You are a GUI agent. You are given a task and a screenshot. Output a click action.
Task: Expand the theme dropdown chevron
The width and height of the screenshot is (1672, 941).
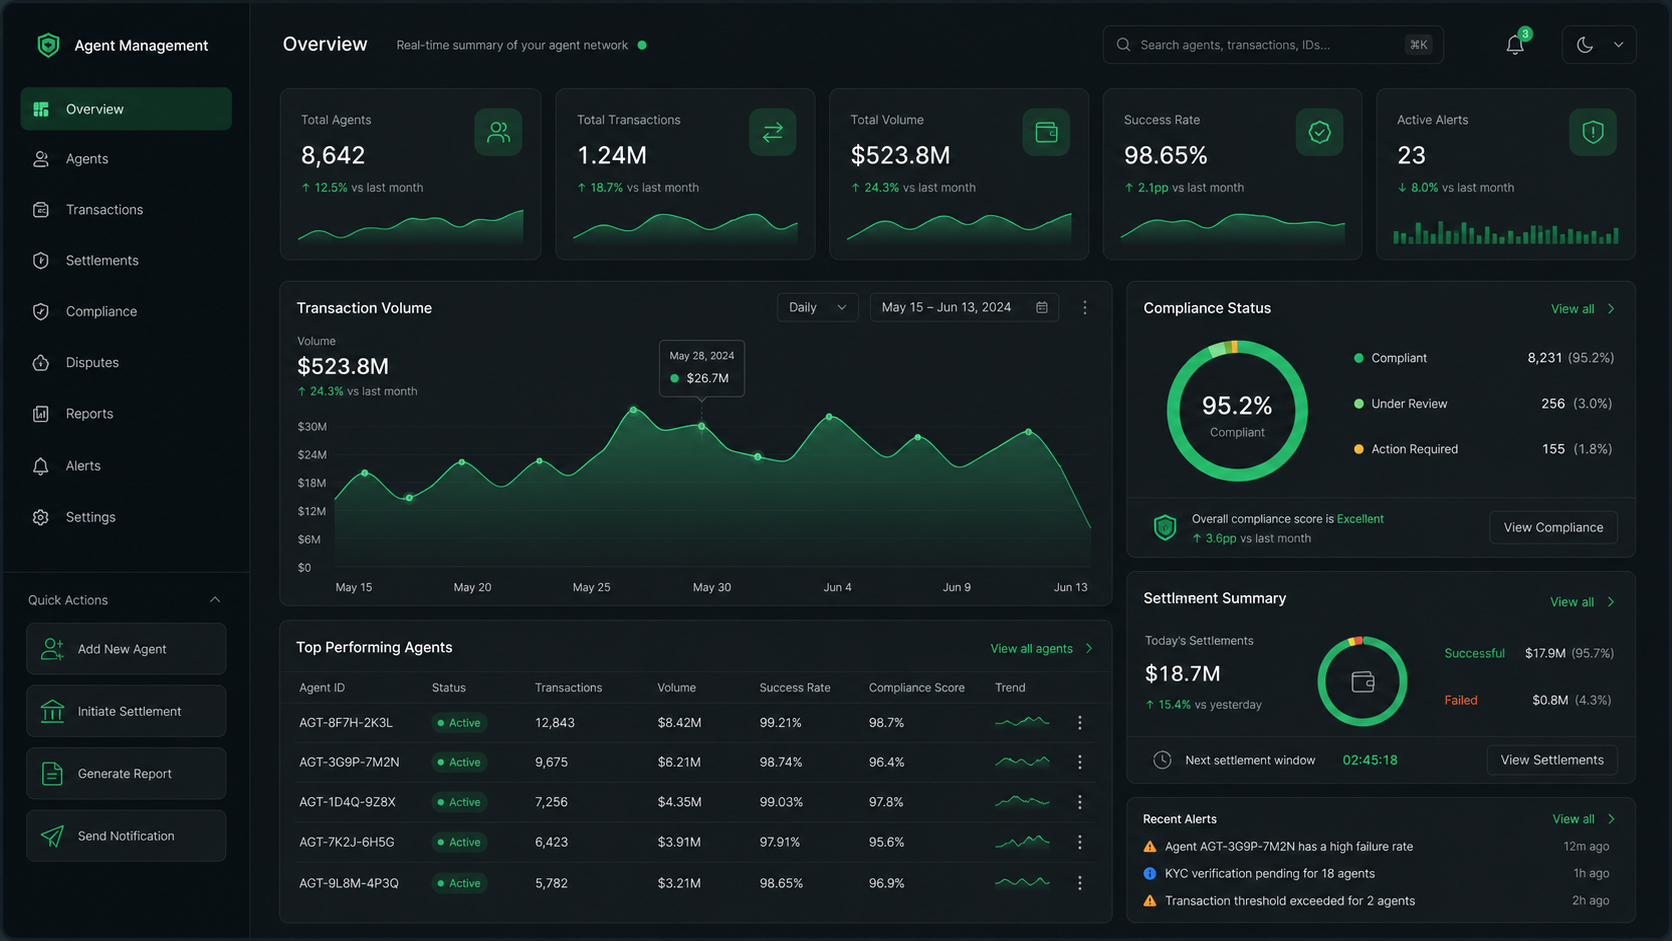(1618, 45)
